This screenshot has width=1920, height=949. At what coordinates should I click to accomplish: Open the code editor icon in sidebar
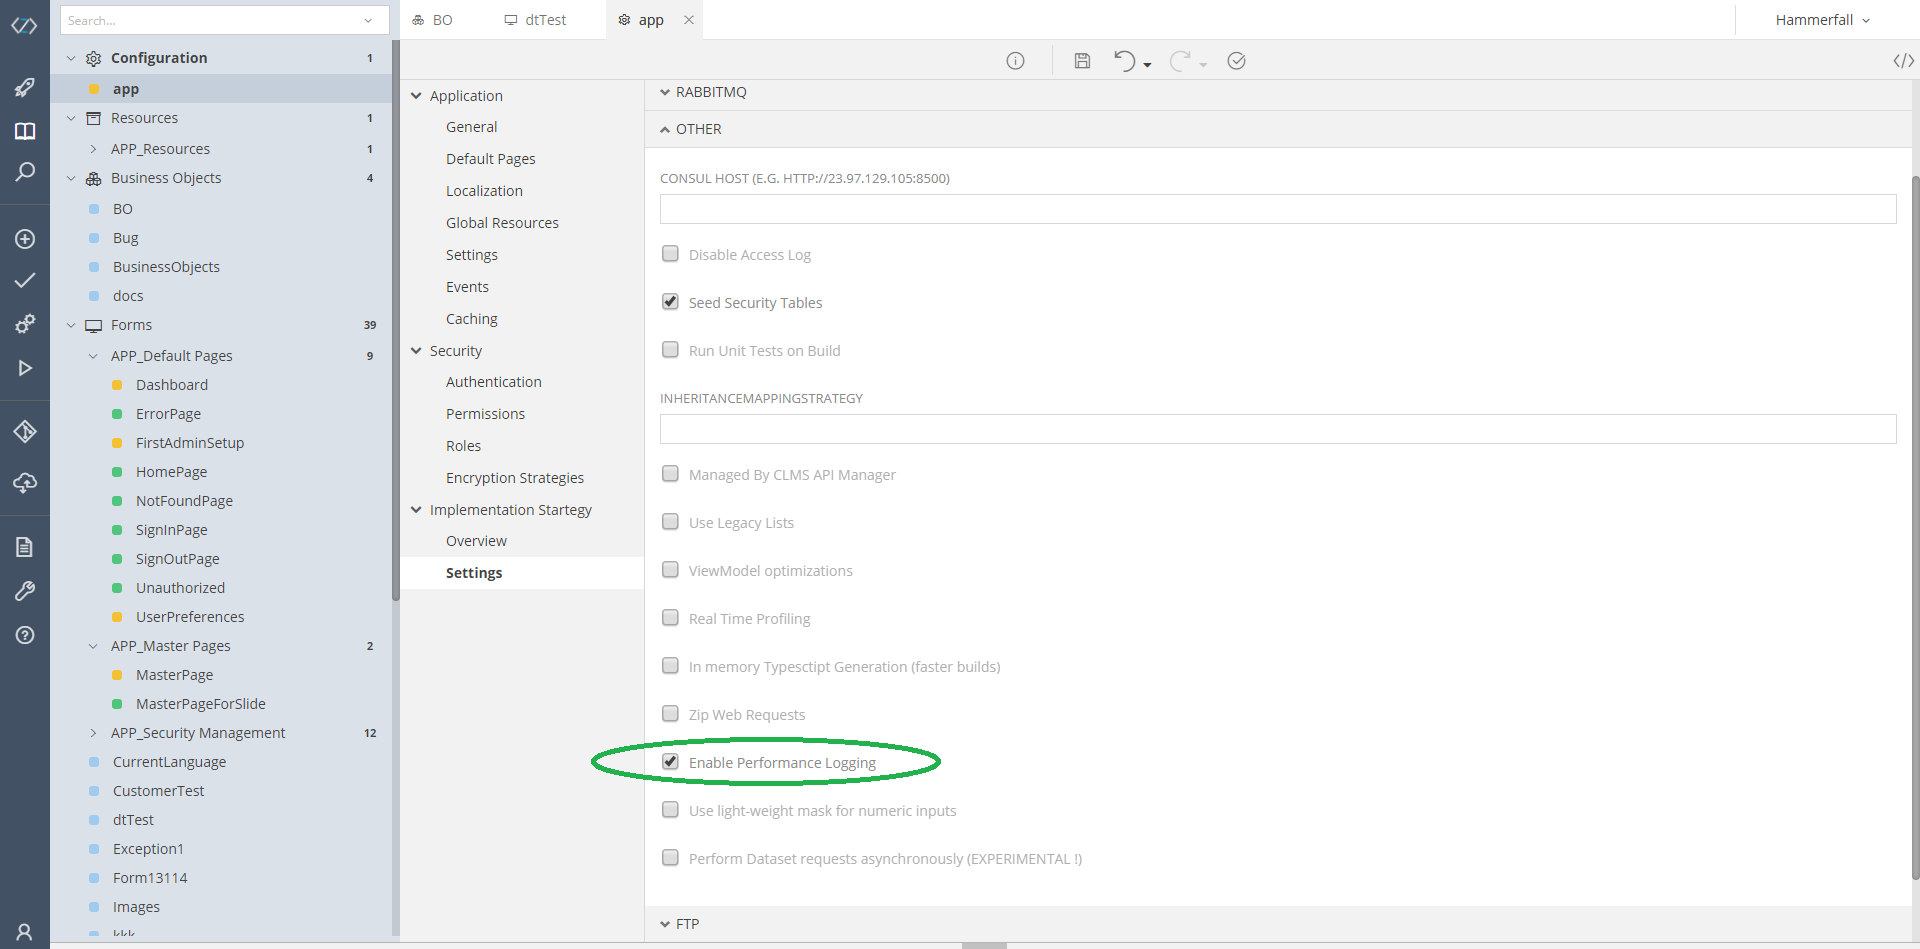pos(25,26)
